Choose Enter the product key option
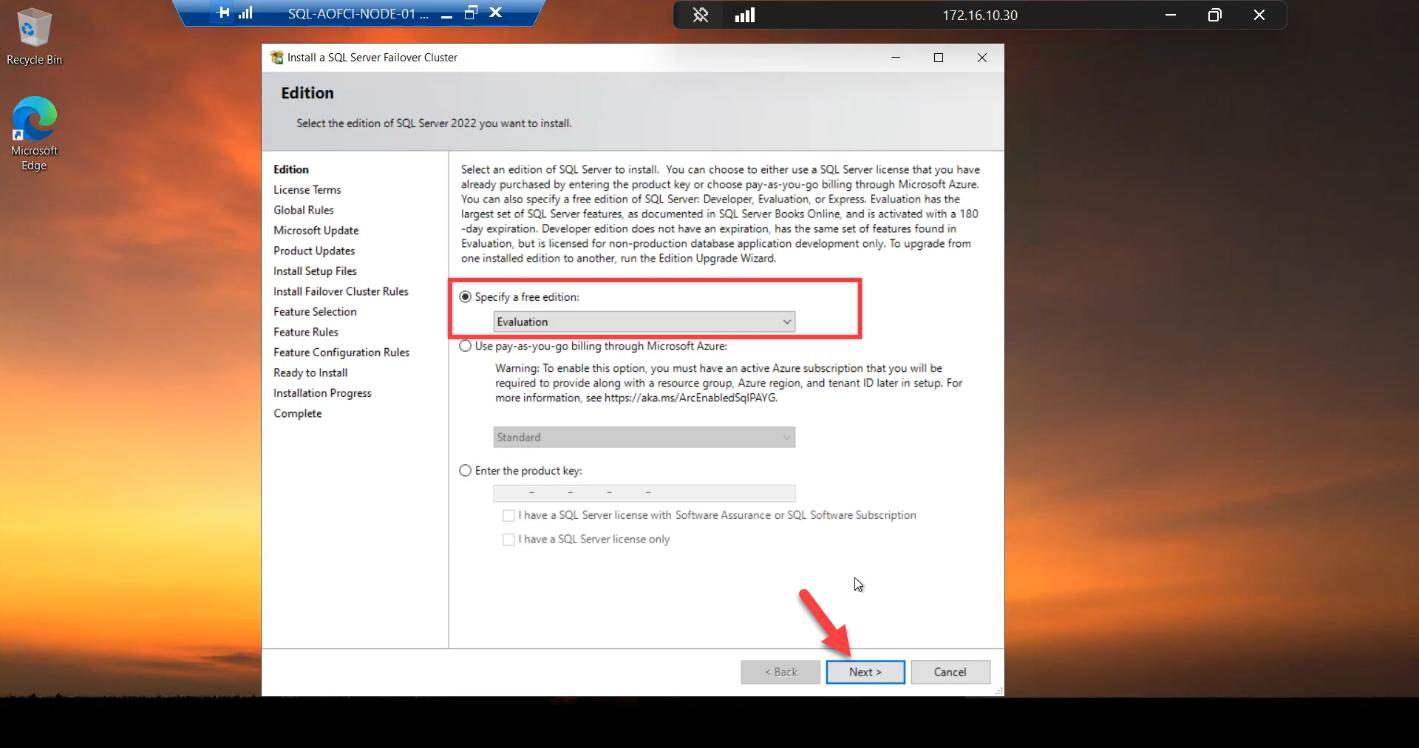This screenshot has width=1419, height=748. click(x=465, y=470)
